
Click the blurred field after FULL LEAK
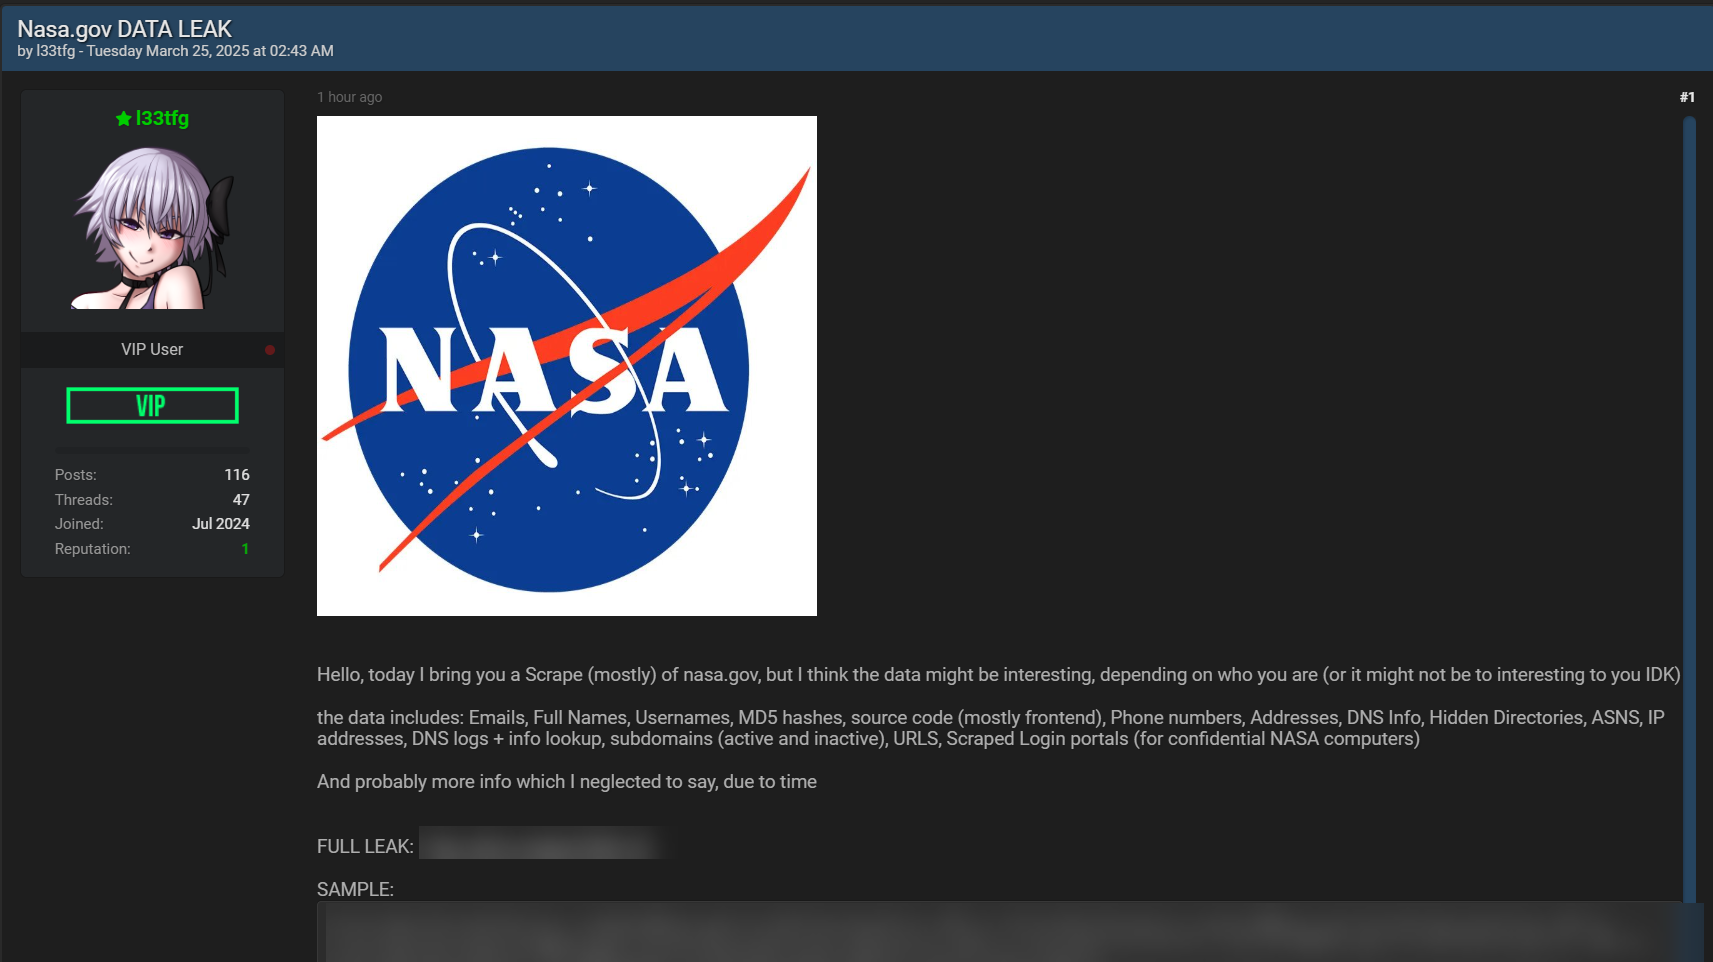[x=540, y=845]
